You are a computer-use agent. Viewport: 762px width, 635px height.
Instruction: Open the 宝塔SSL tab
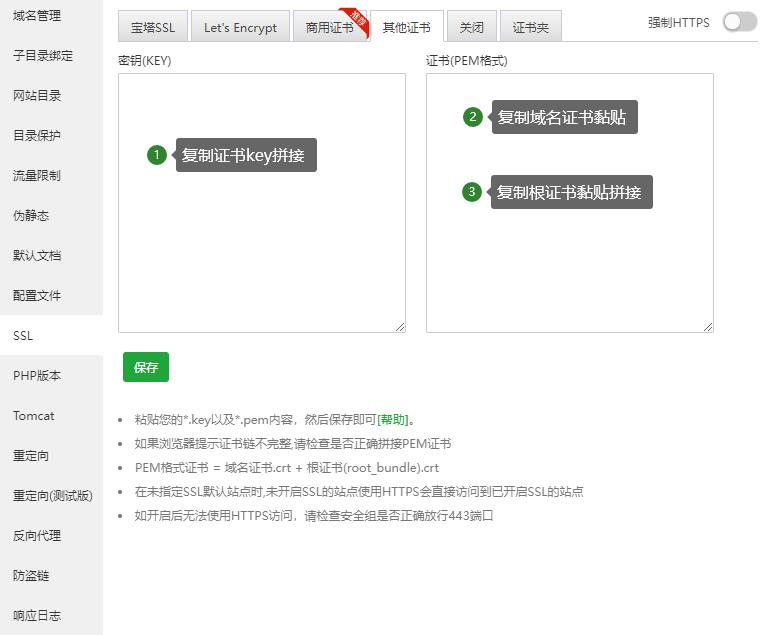pyautogui.click(x=152, y=28)
